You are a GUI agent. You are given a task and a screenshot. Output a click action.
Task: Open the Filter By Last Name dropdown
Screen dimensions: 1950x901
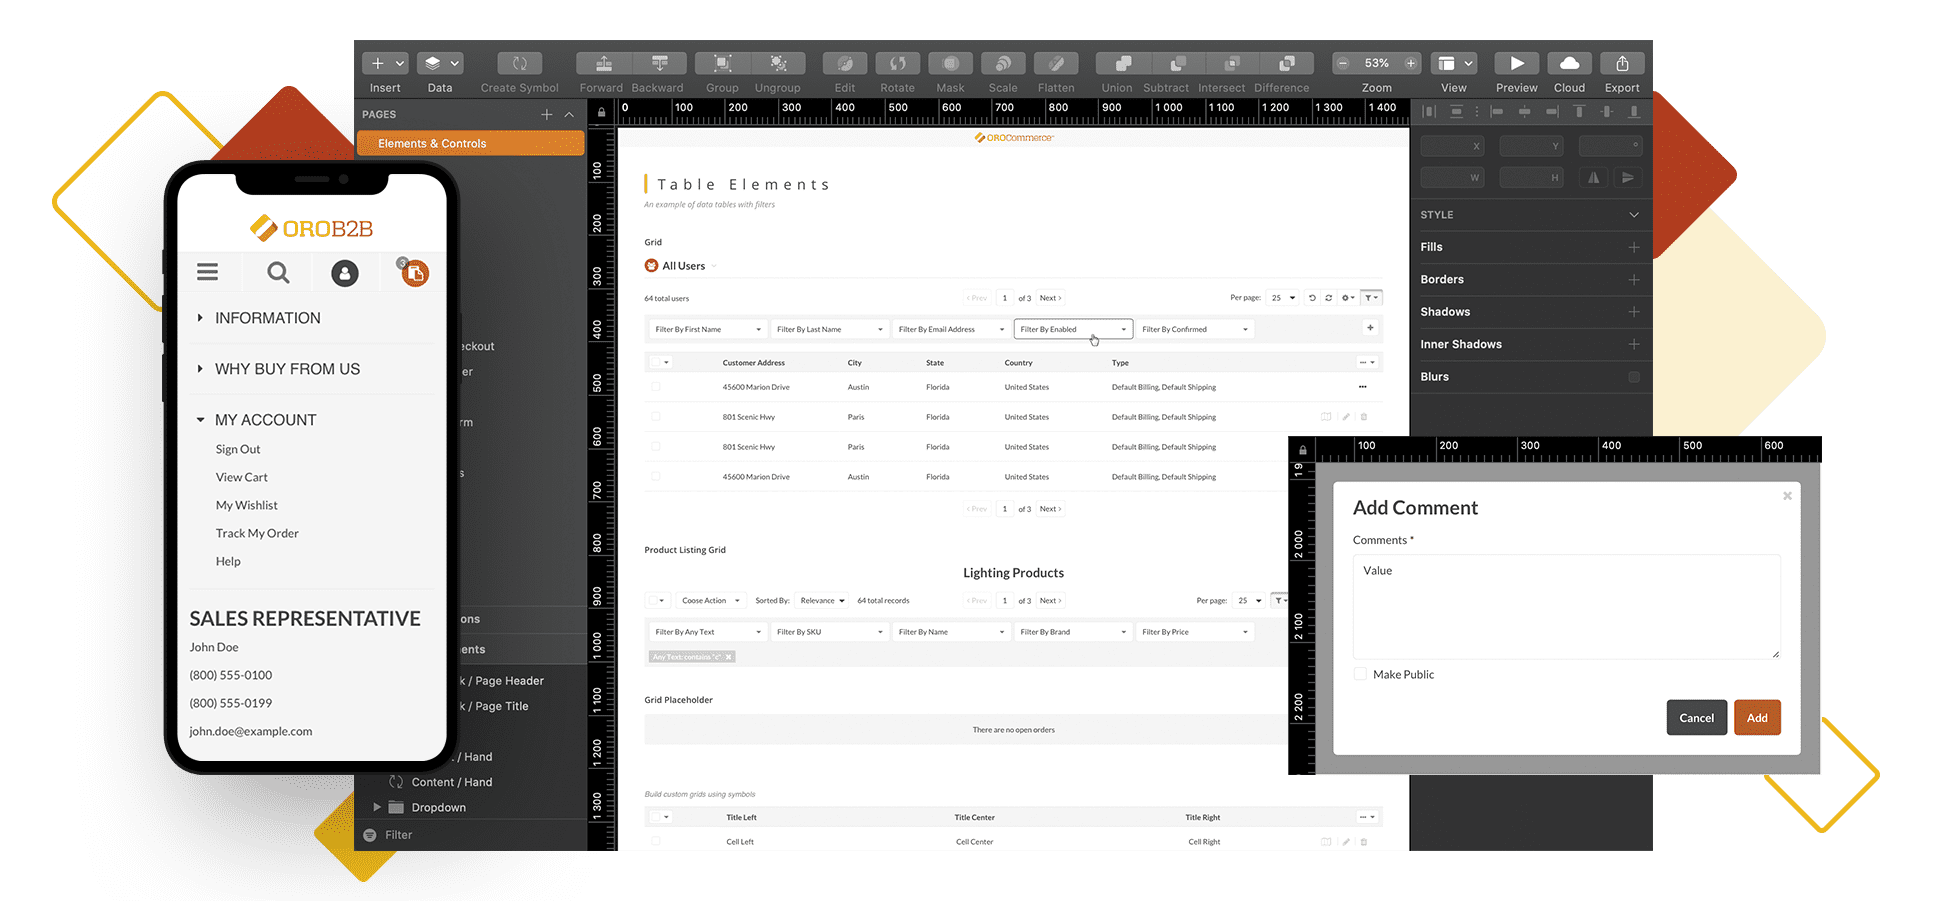coord(830,329)
